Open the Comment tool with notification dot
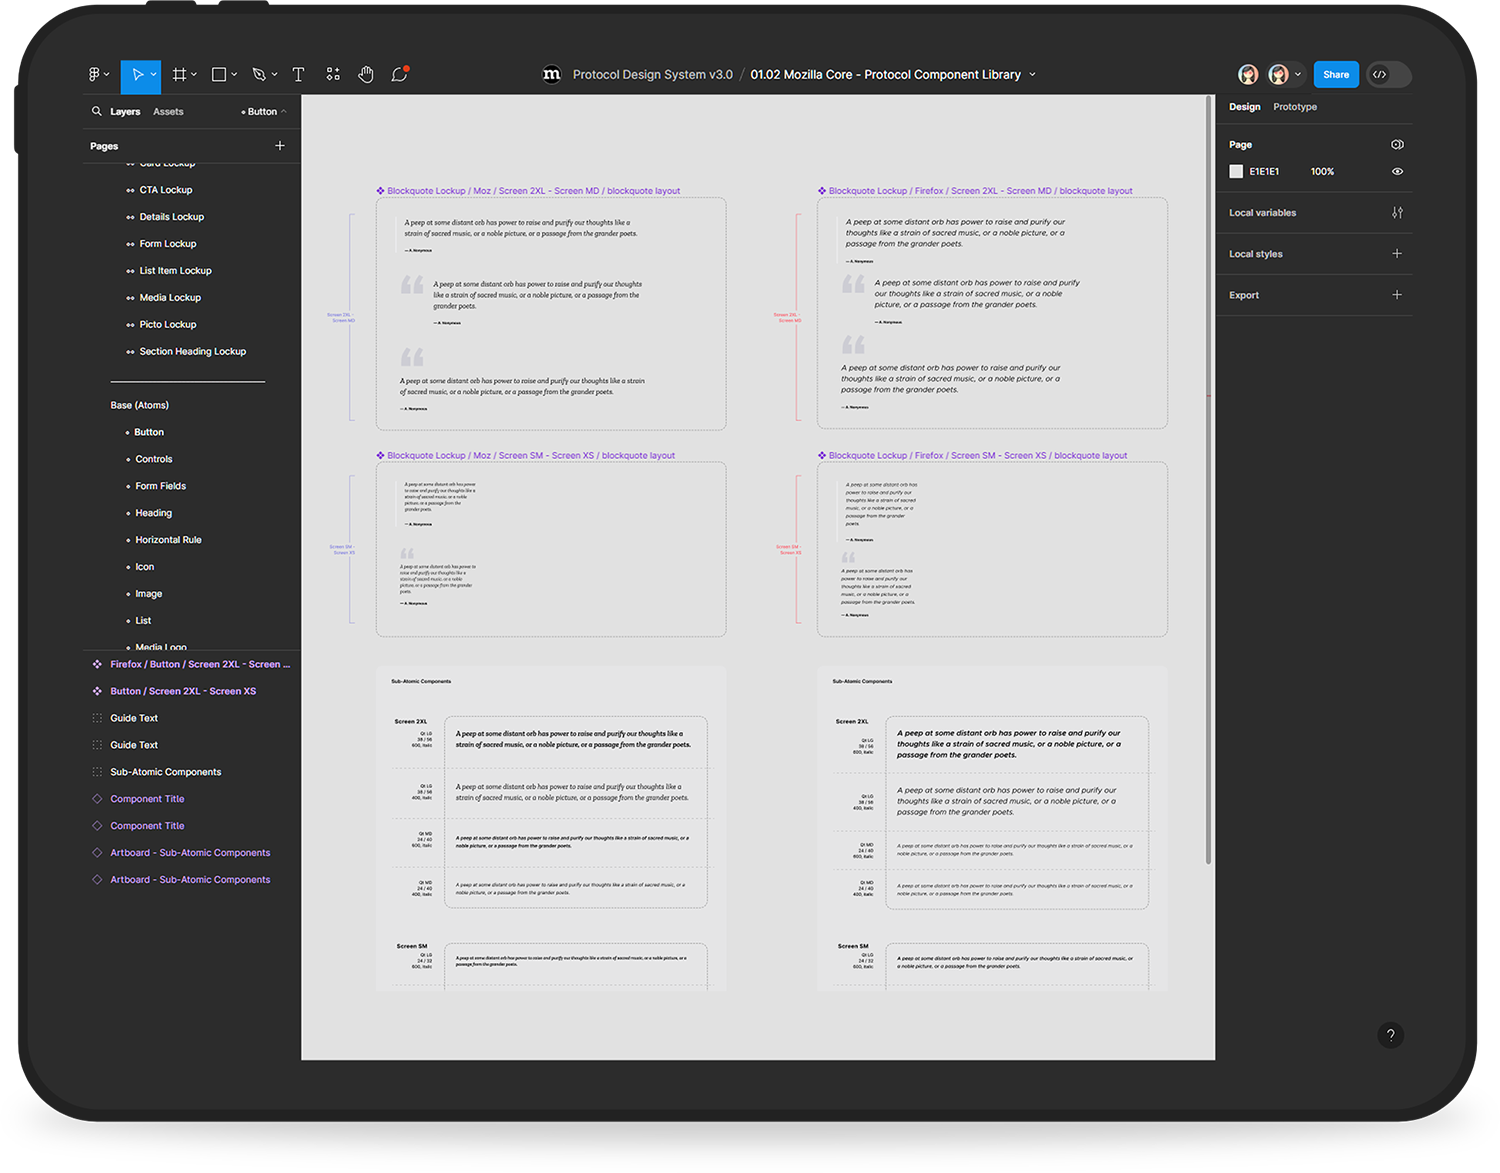This screenshot has height=1173, width=1500. coord(399,75)
